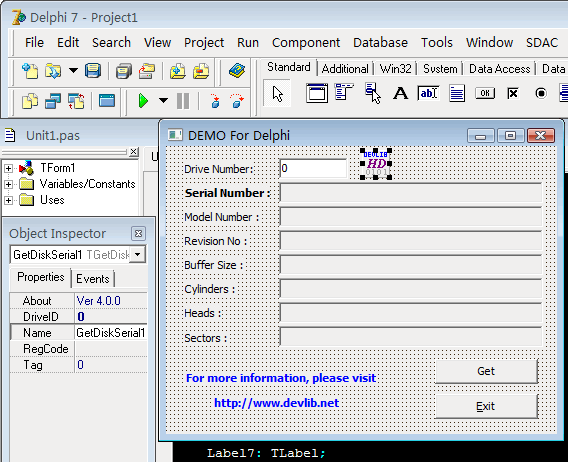
Task: Click the Trace Into icon
Action: (215, 101)
